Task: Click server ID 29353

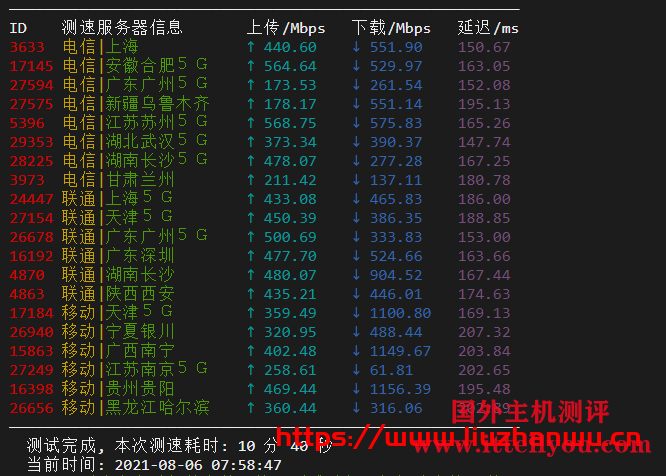Action: click(x=31, y=142)
